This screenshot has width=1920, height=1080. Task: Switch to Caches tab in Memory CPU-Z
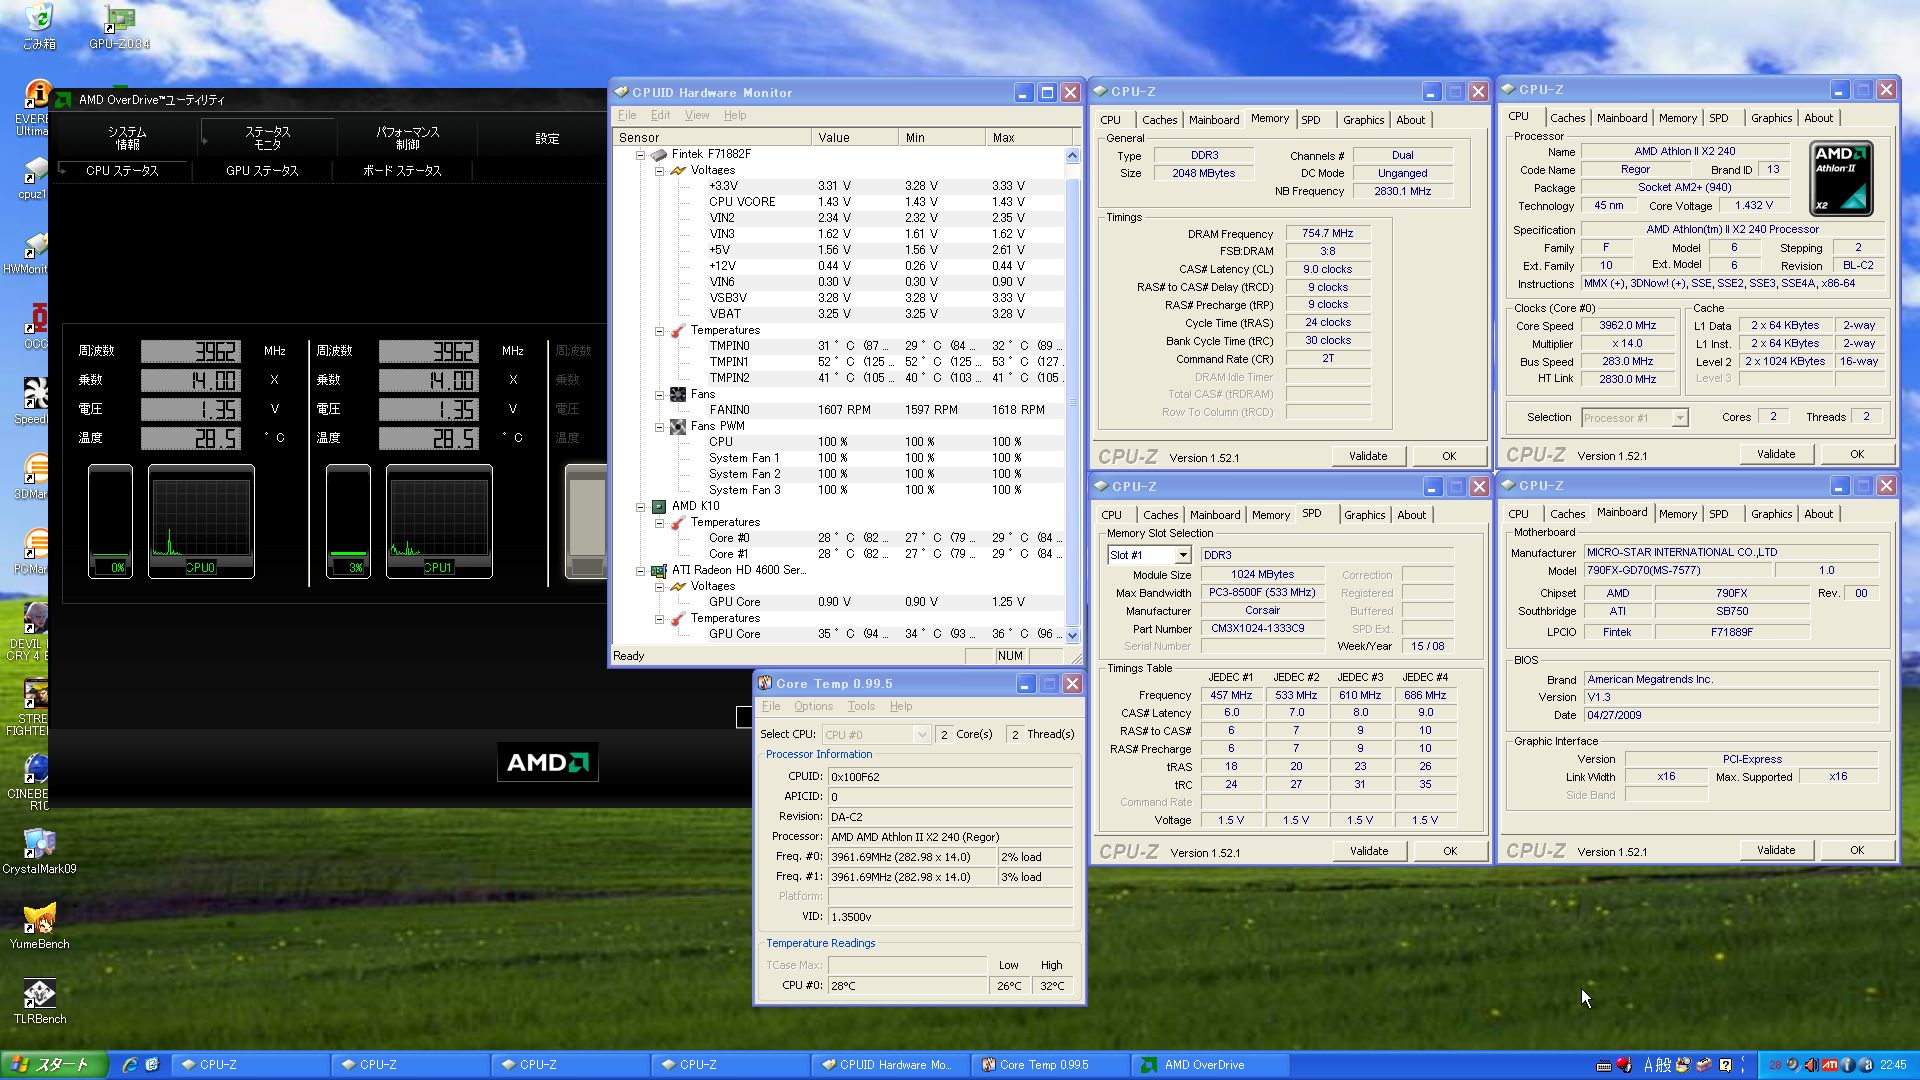click(x=1159, y=120)
